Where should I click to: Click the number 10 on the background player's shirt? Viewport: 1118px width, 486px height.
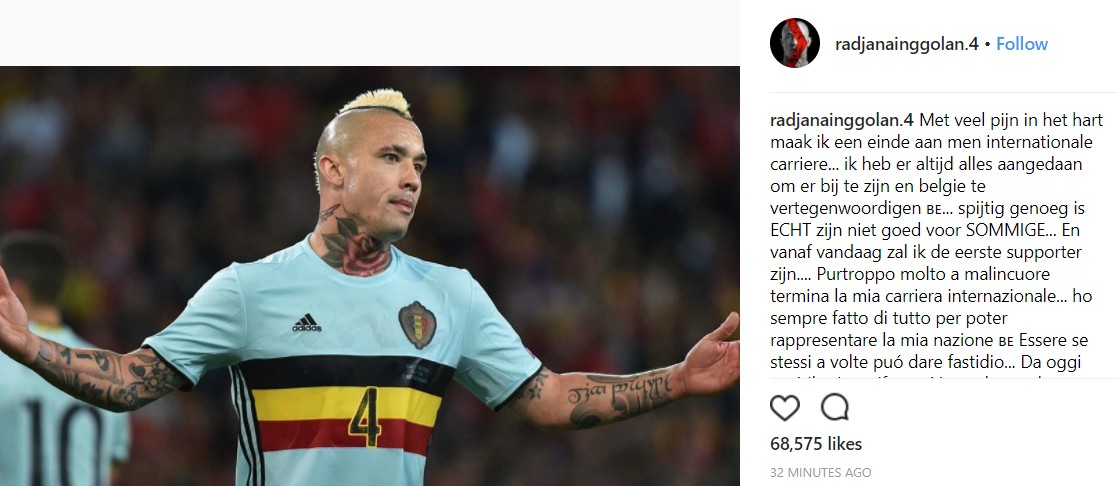[66, 441]
